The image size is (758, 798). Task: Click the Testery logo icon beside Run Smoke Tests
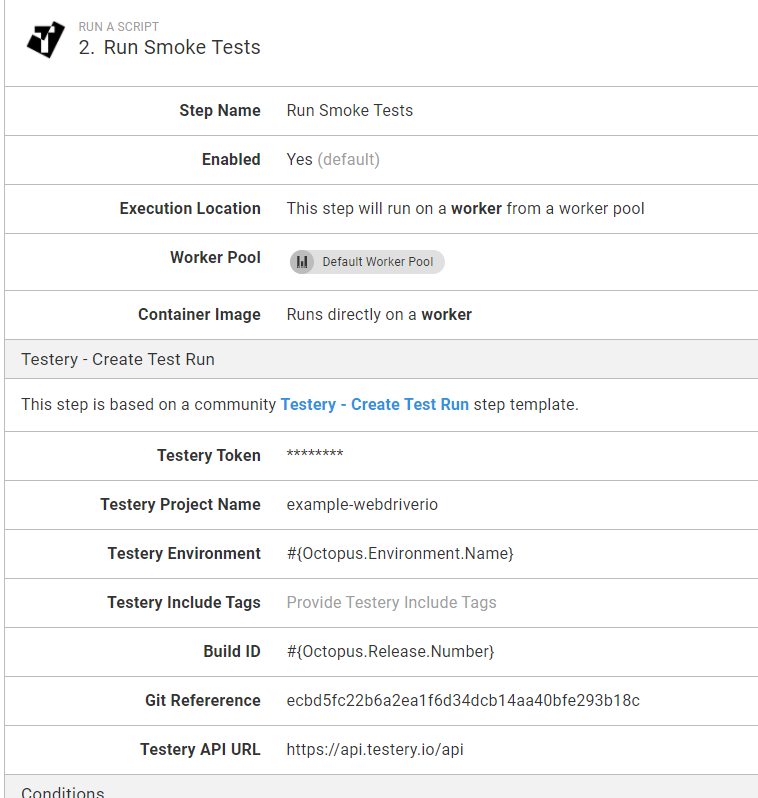point(46,39)
